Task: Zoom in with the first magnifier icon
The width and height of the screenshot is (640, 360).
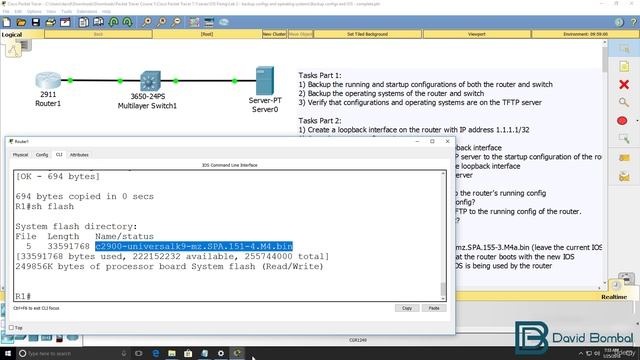Action: (147, 22)
